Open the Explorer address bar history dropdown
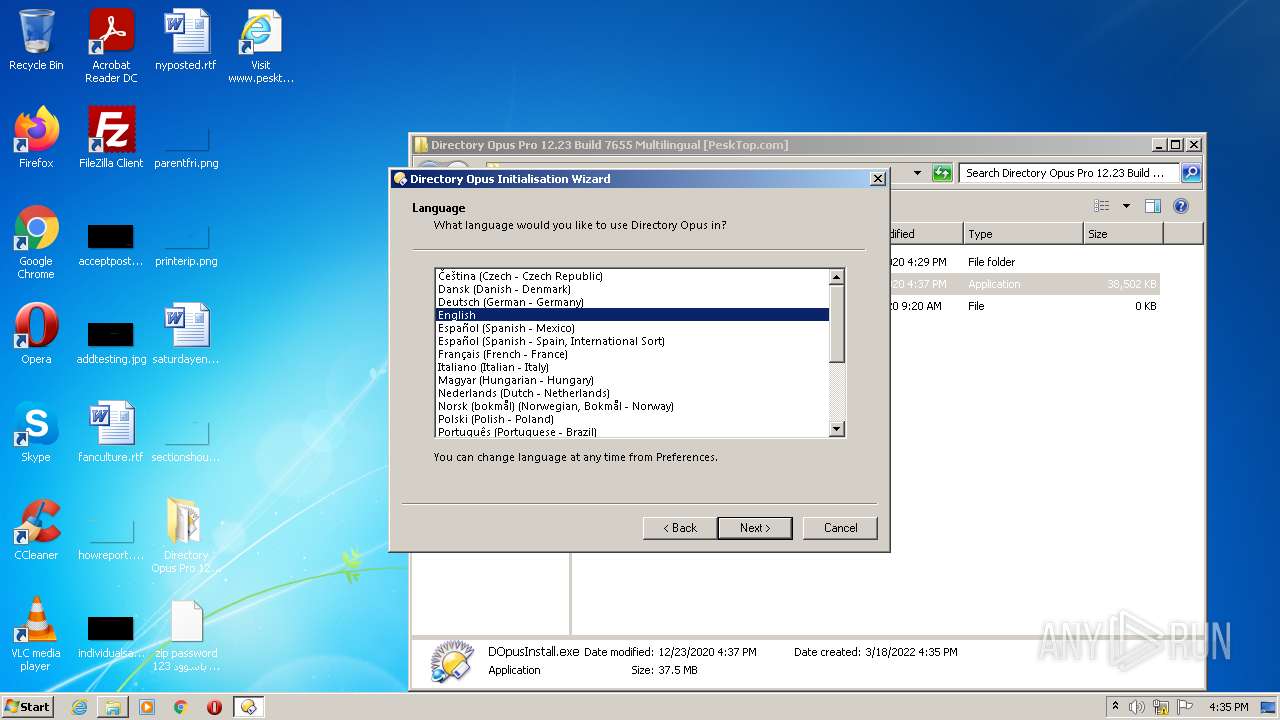1280x720 pixels. [x=917, y=173]
